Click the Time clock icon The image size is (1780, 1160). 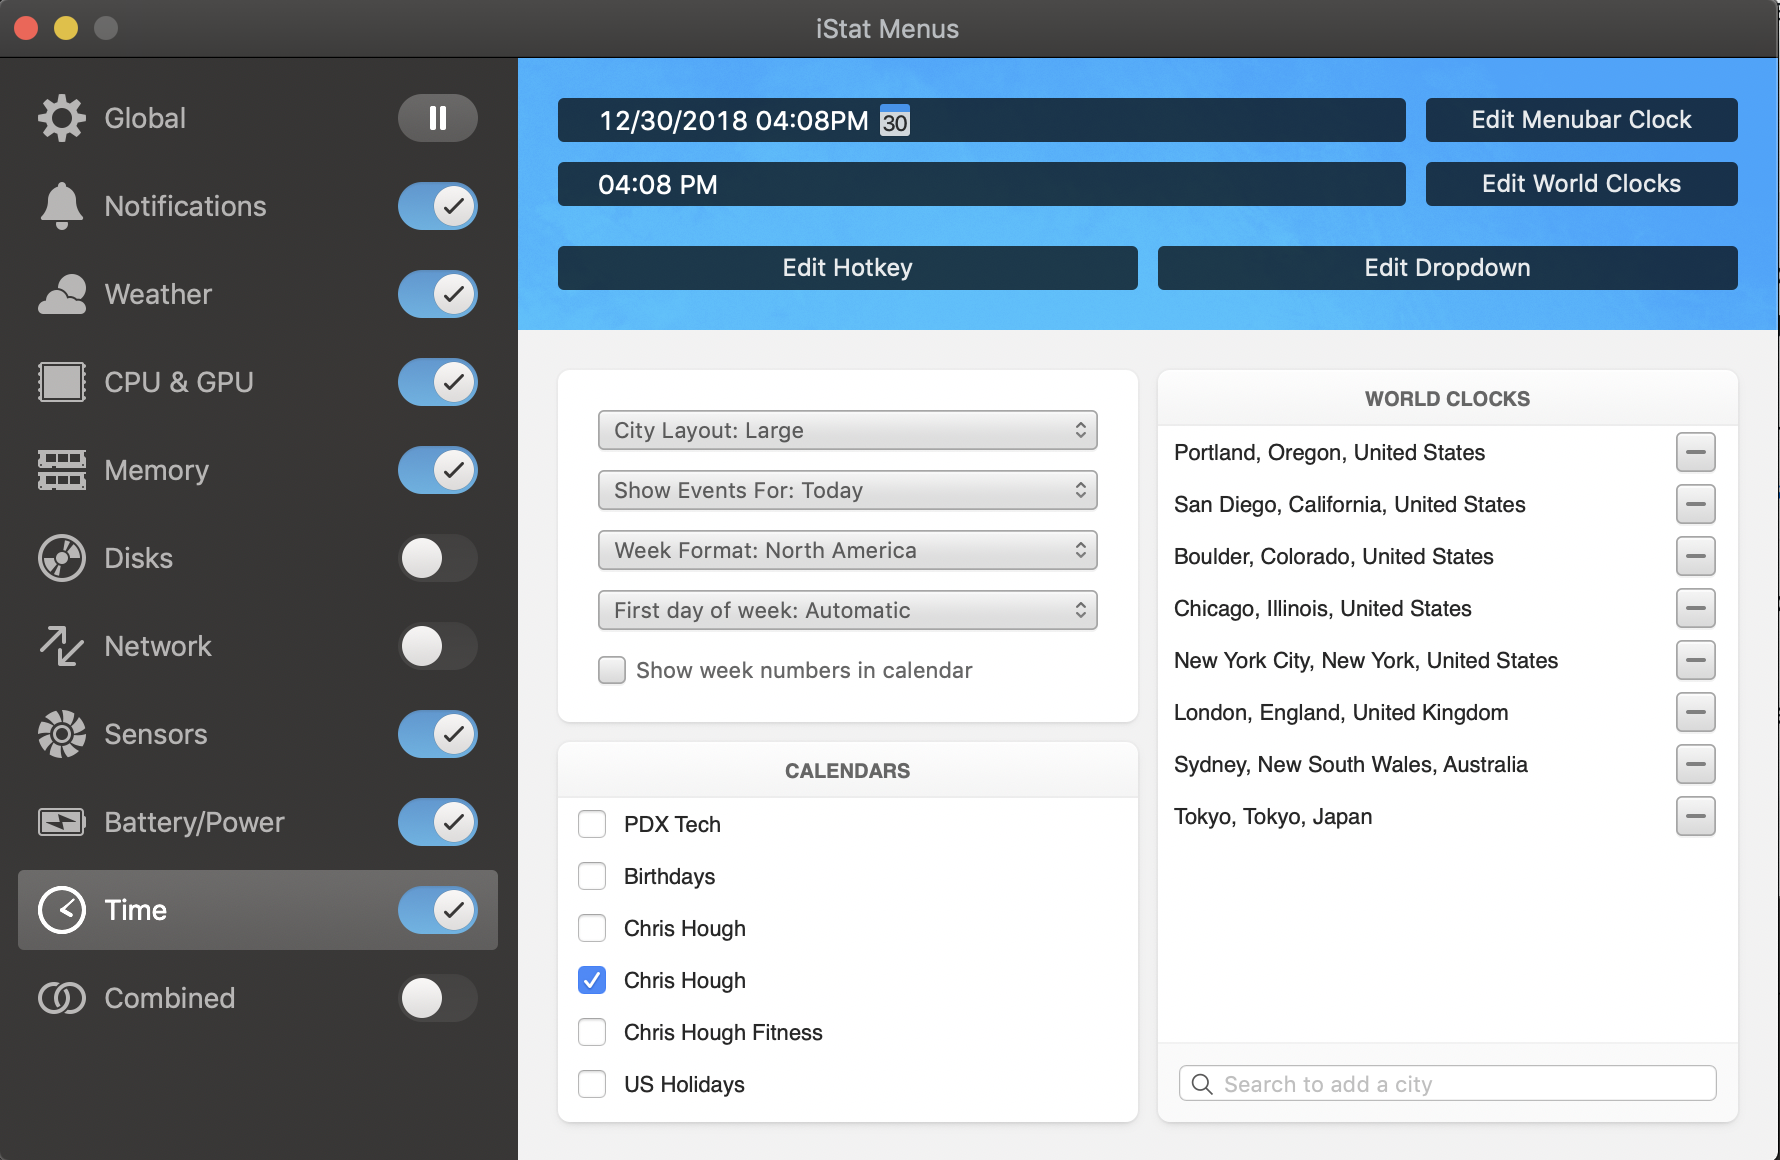point(62,910)
